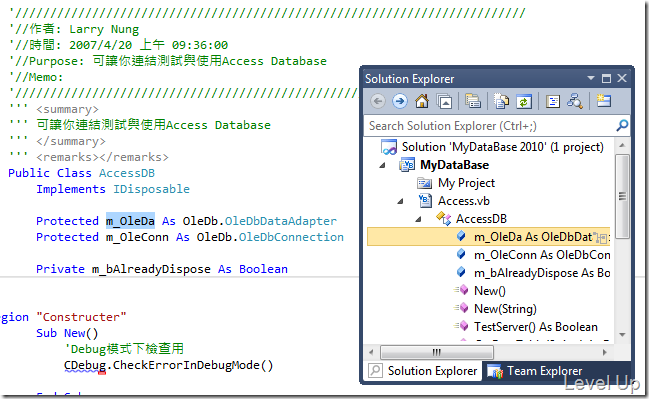Click the horizontal scrollbar thumb in Solution Explorer
649x399 pixels.
tap(437, 352)
